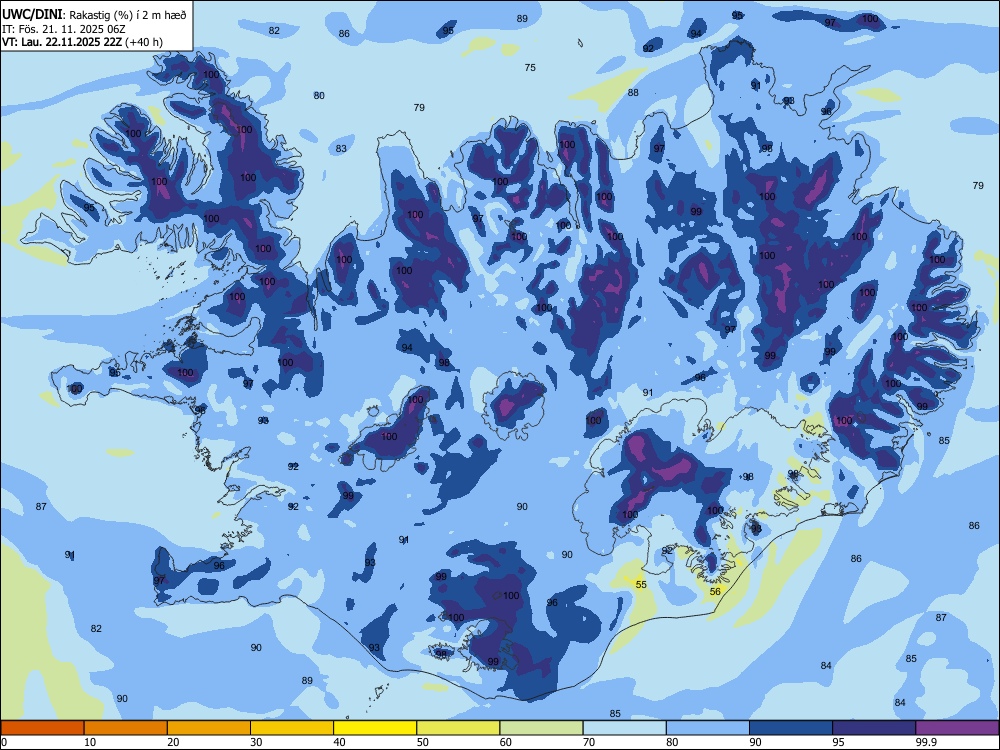The width and height of the screenshot is (1000, 750).
Task: Click the legend tick label '10'
Action: (90, 742)
